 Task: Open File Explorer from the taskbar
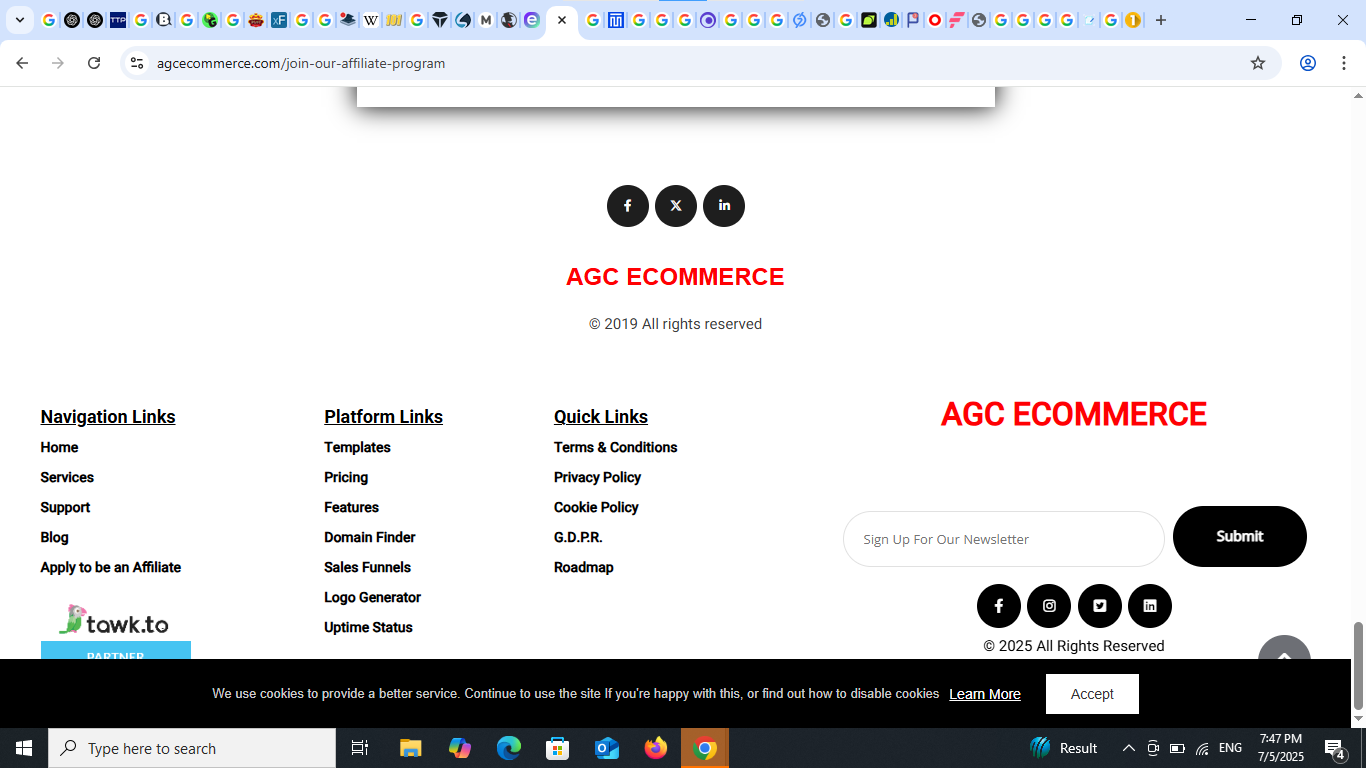click(411, 748)
